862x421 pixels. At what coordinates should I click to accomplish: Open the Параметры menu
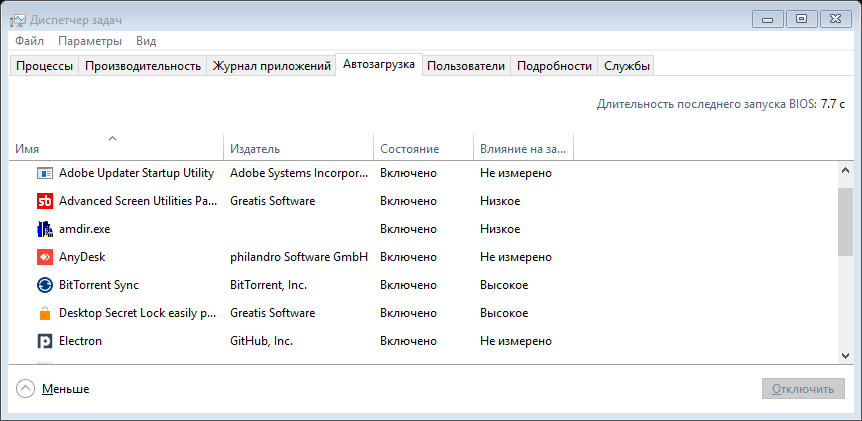[x=90, y=41]
